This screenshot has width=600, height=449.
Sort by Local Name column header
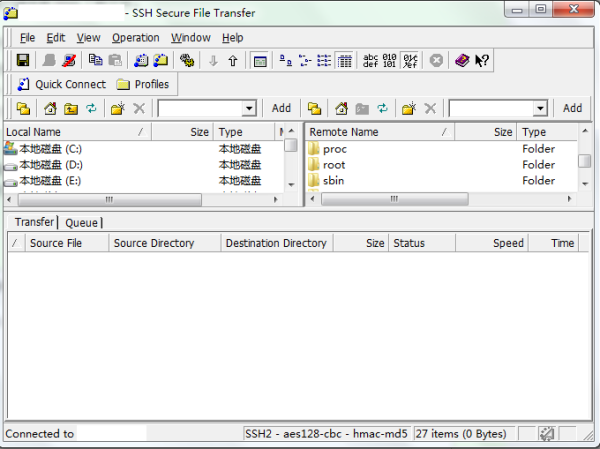point(78,132)
